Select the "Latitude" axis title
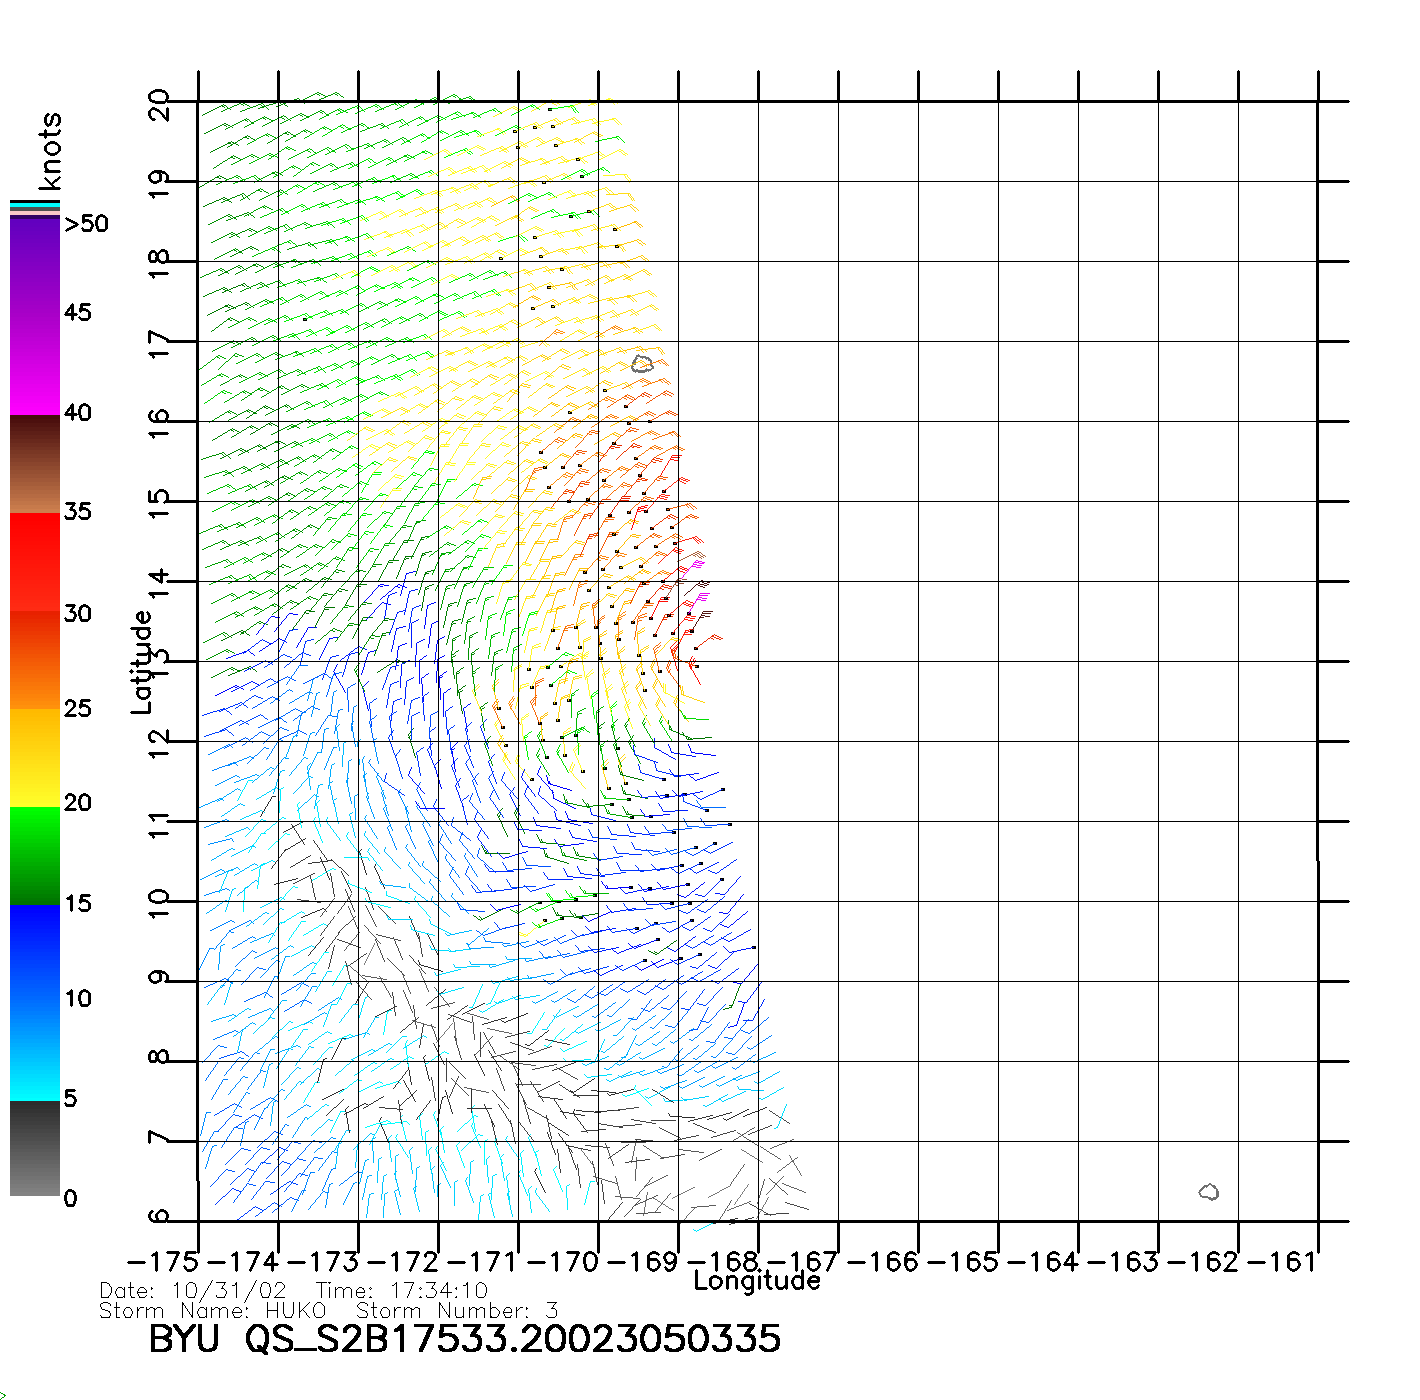The width and height of the screenshot is (1420, 1400). pyautogui.click(x=142, y=661)
